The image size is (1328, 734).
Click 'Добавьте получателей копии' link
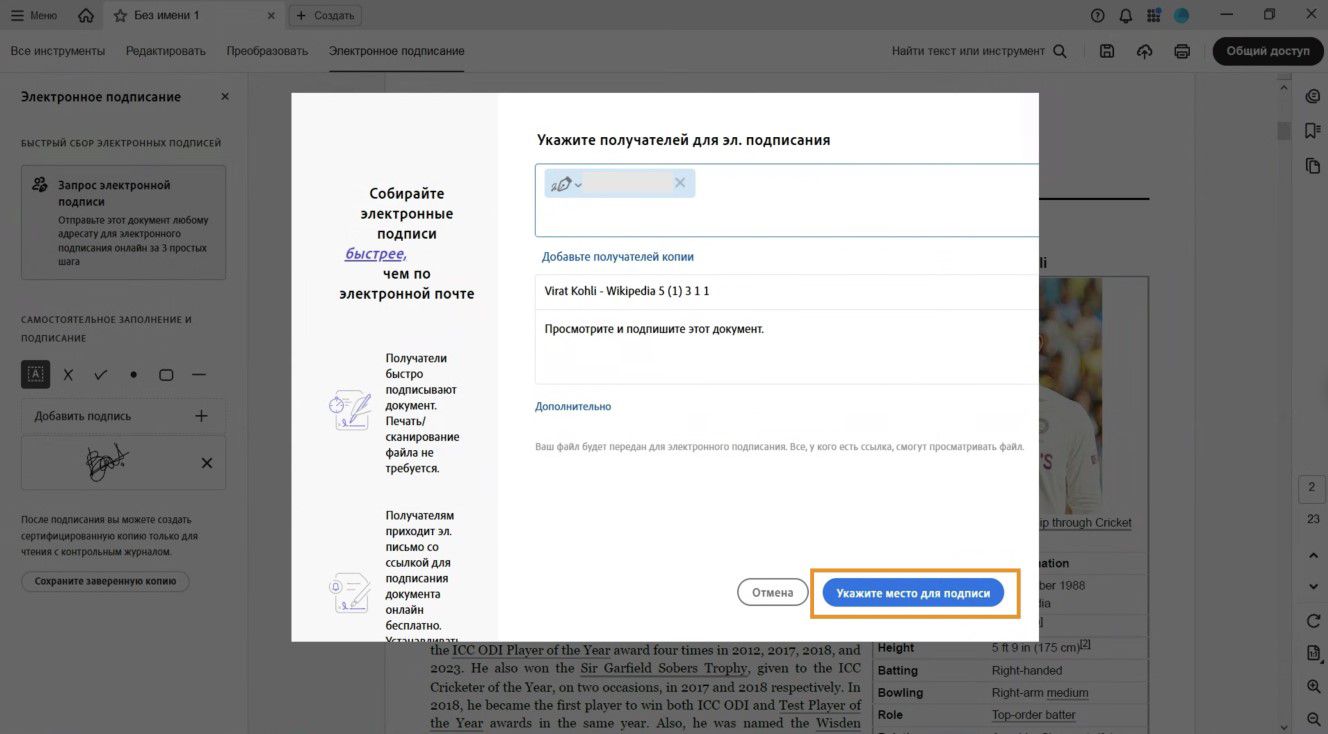click(x=618, y=257)
